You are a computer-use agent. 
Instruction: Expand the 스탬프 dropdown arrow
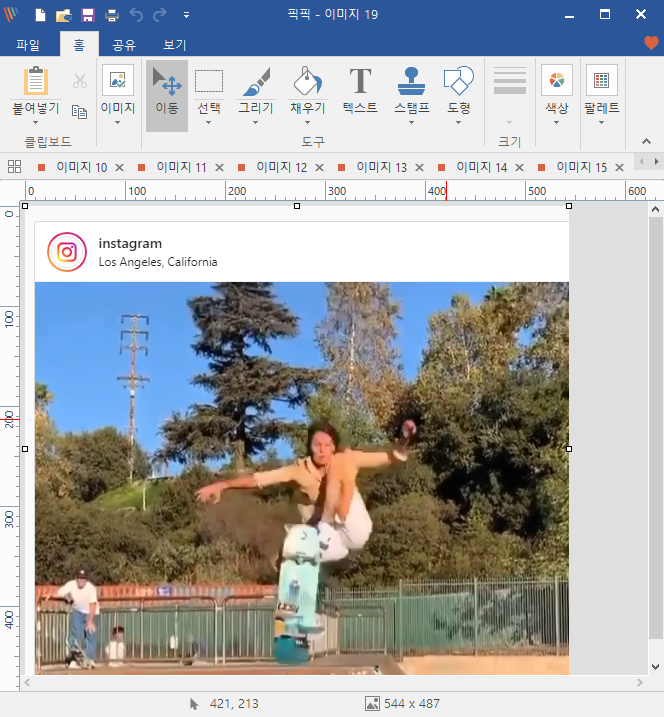(x=412, y=123)
